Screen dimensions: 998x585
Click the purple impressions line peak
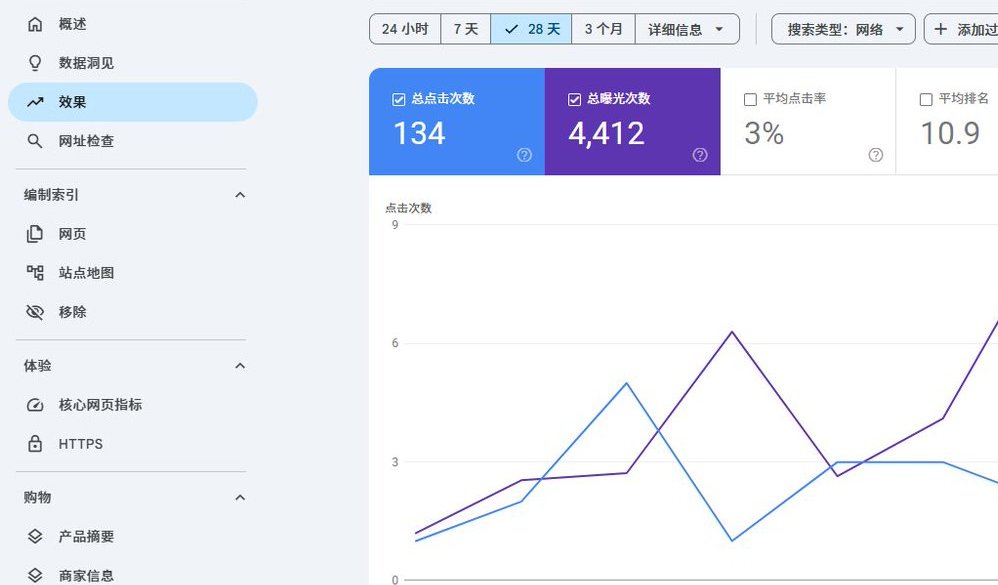732,332
